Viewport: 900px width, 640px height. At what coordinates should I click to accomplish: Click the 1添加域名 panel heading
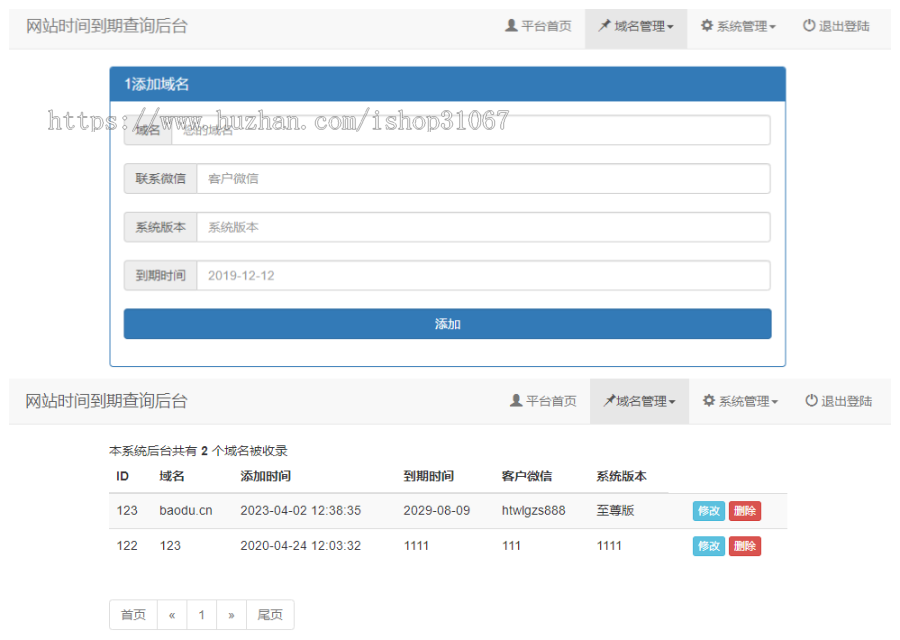(x=157, y=84)
